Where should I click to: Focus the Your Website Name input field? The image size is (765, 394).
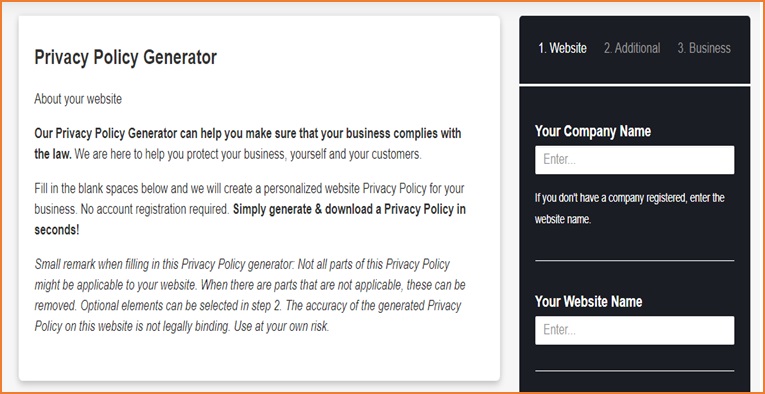tap(634, 330)
